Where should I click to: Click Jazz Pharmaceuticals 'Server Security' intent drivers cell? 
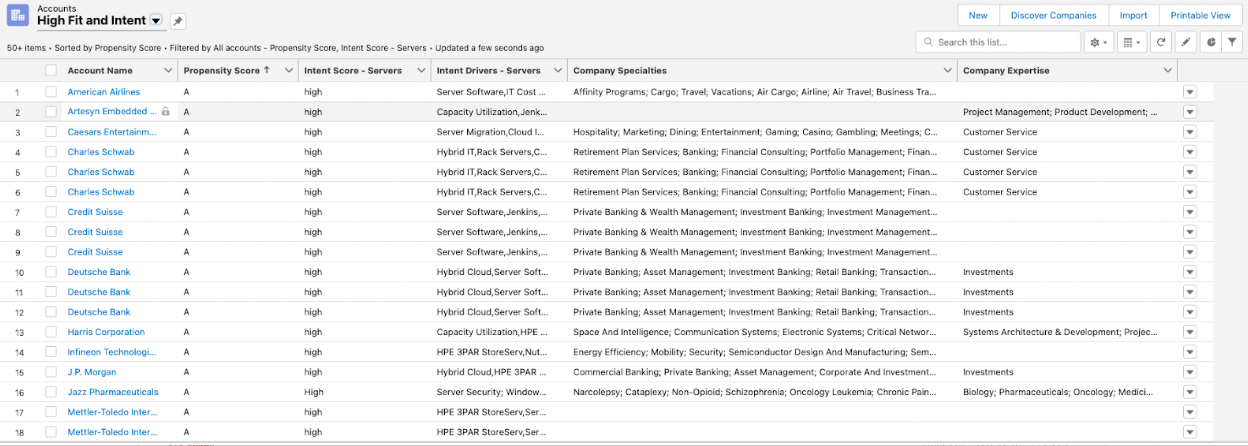[491, 392]
